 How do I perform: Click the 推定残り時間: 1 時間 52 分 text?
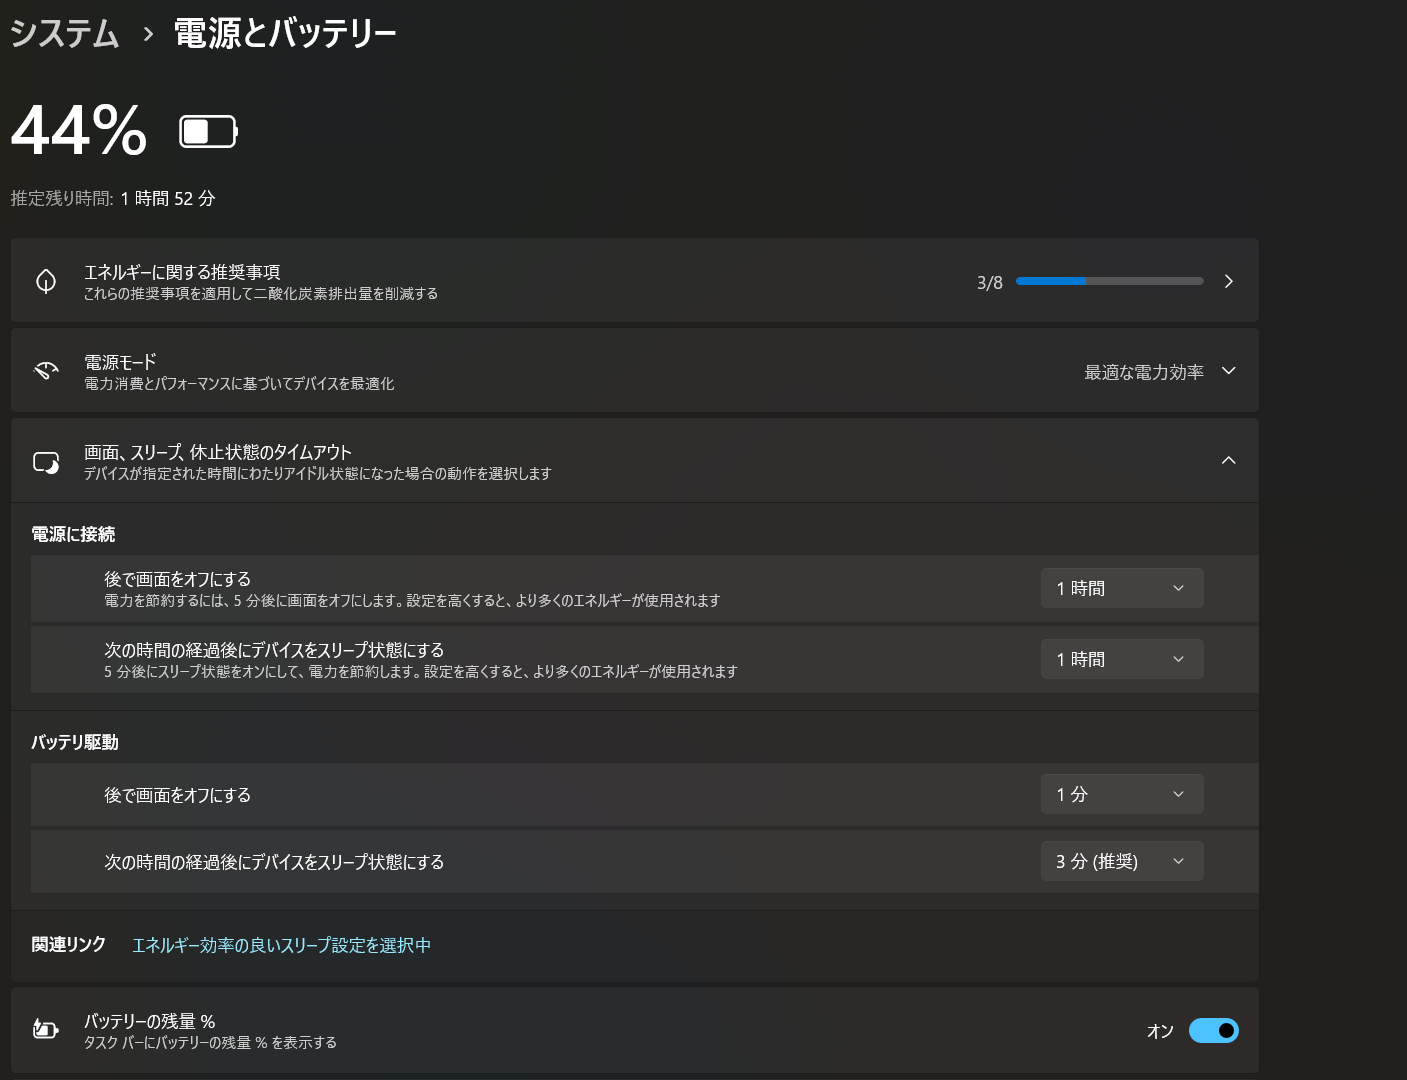[x=113, y=198]
